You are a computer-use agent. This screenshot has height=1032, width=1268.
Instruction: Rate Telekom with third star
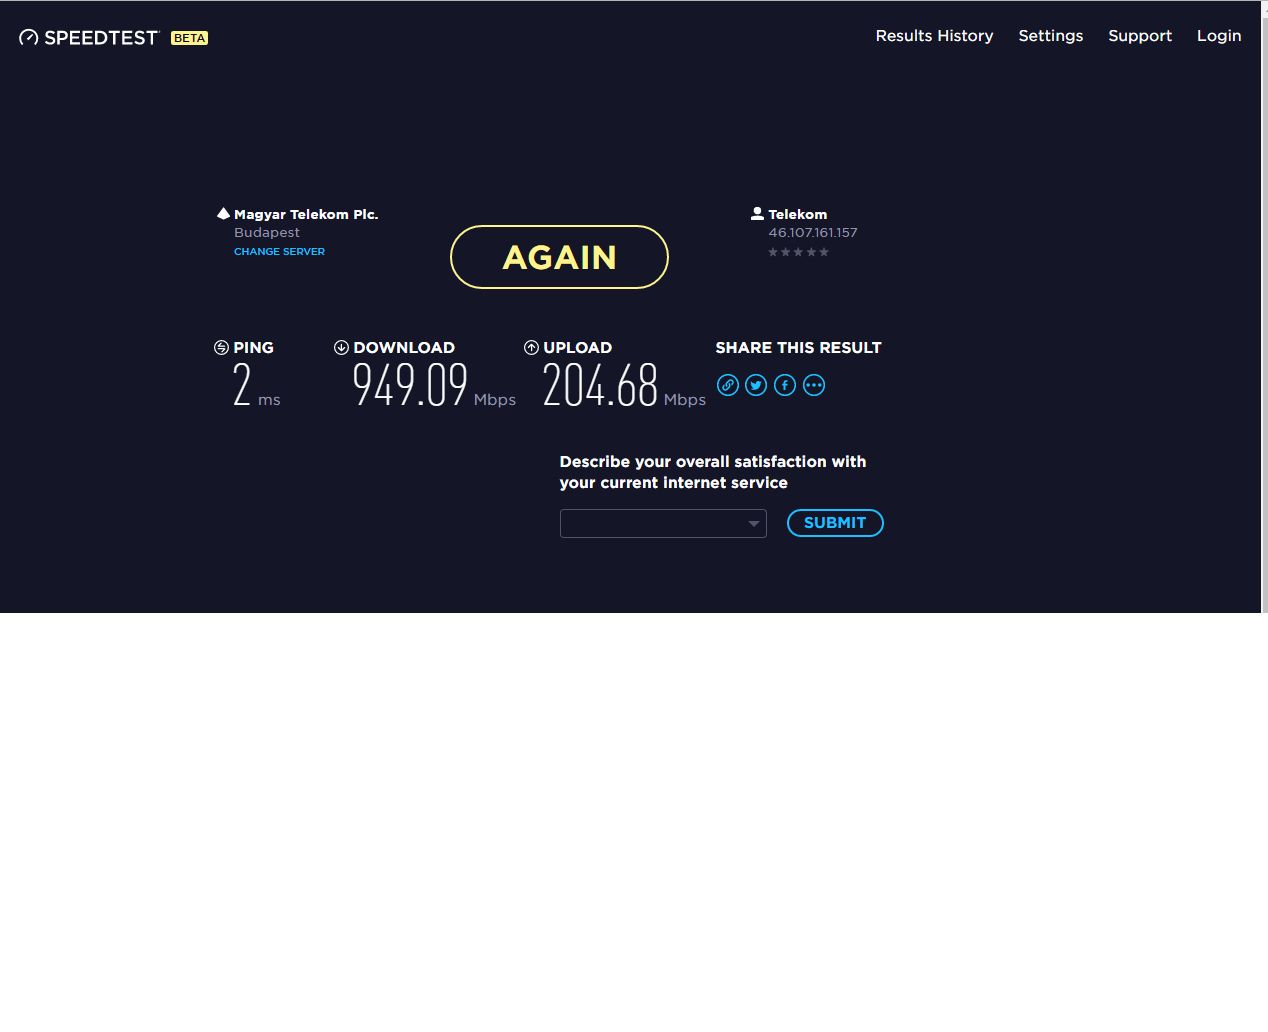798,252
